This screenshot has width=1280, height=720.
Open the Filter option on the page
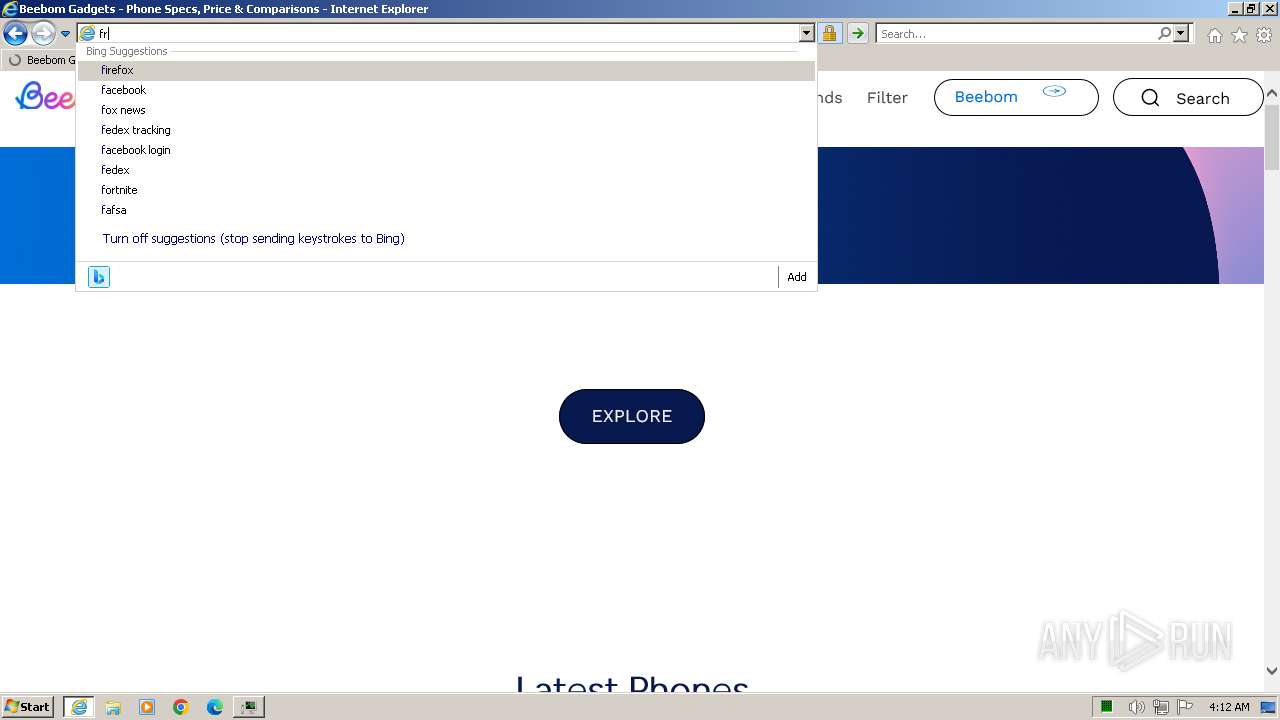click(887, 98)
